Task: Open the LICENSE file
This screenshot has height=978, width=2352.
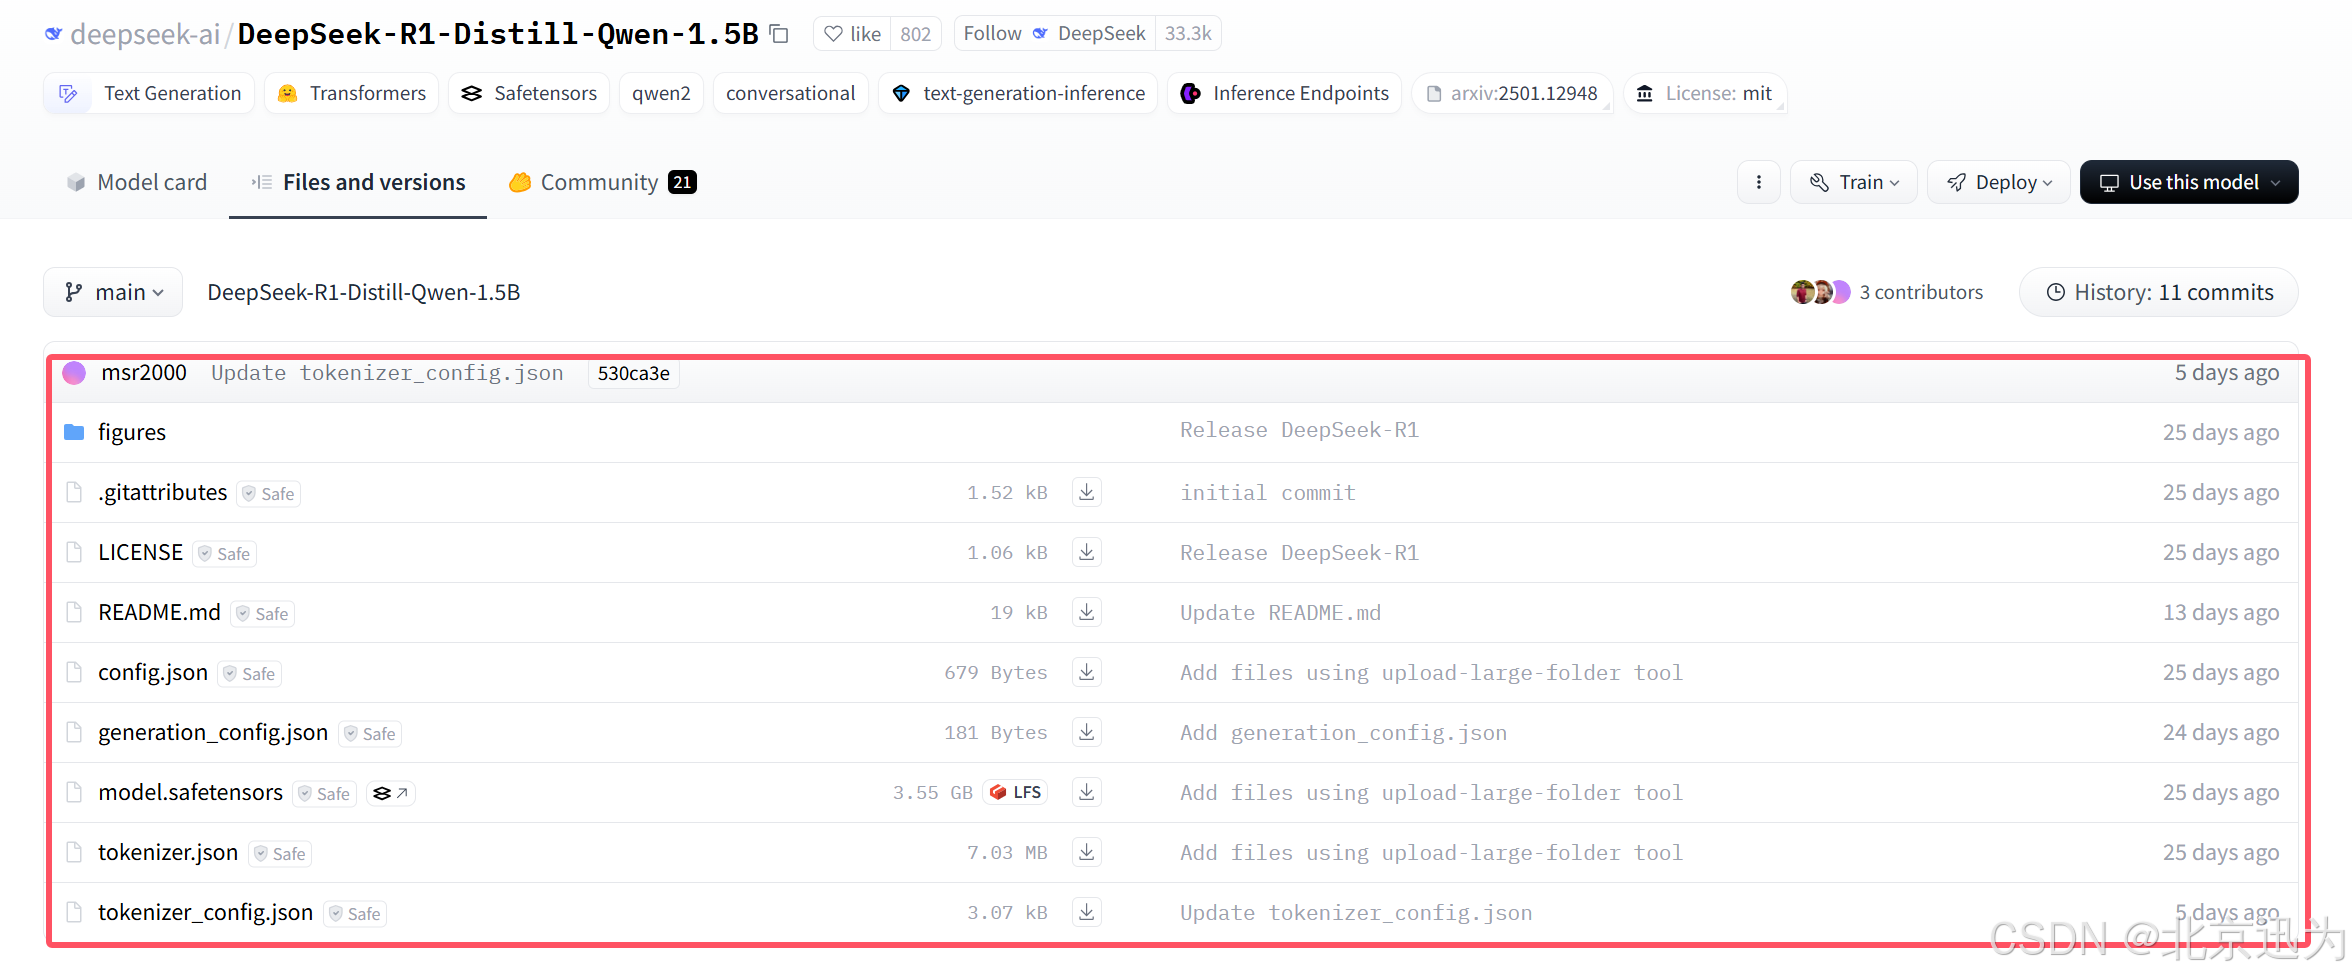Action: 141,552
